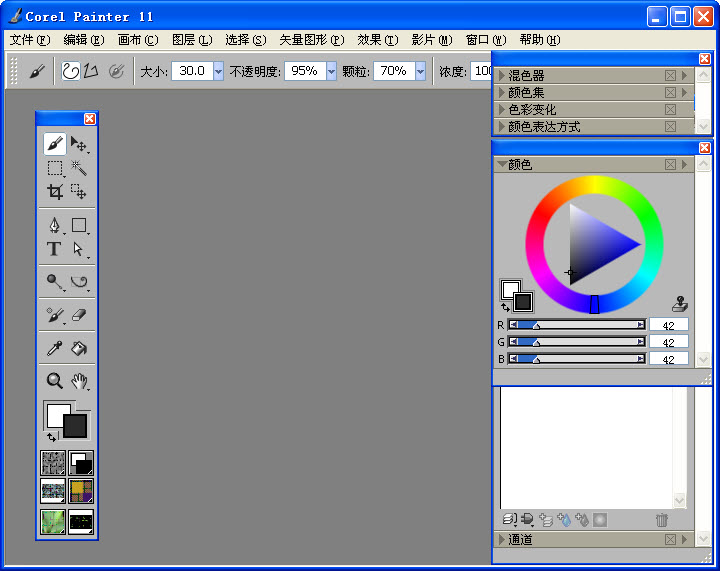Expand the 通道 panel
The height and width of the screenshot is (571, 720).
pyautogui.click(x=502, y=539)
